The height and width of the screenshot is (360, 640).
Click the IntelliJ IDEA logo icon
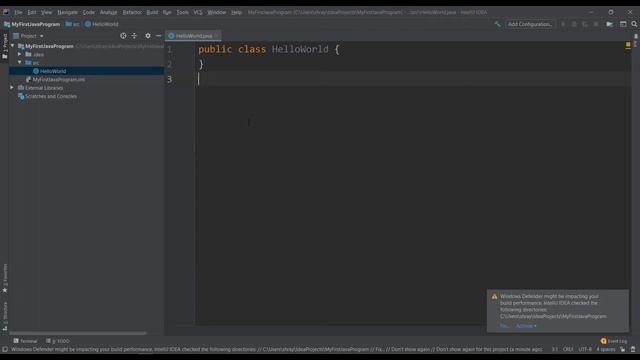click(x=6, y=12)
